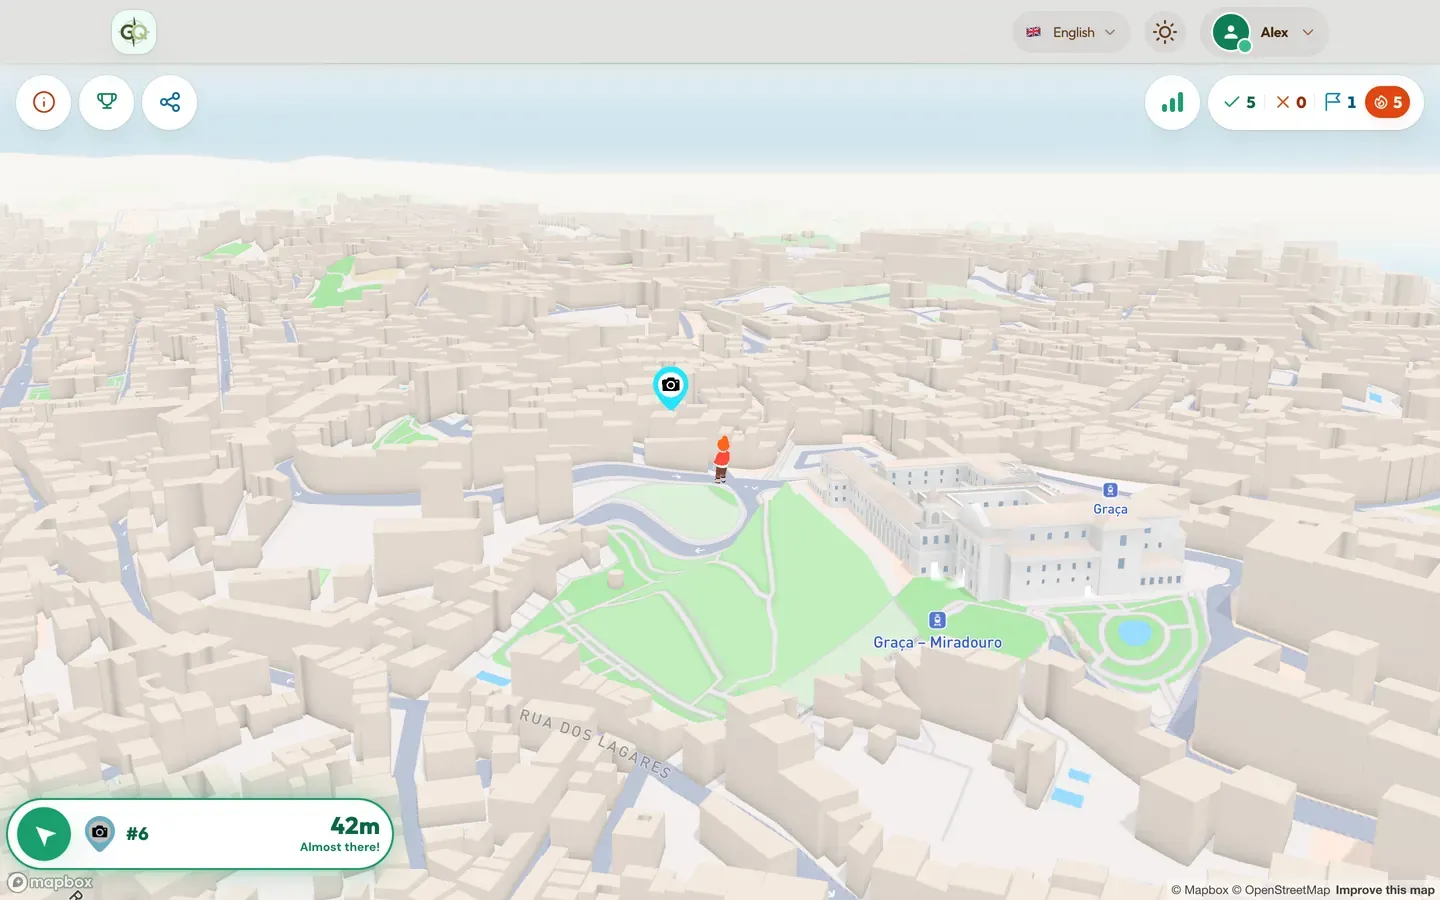This screenshot has height=900, width=1440.
Task: Click the orange streak badge 5
Action: coord(1387,102)
